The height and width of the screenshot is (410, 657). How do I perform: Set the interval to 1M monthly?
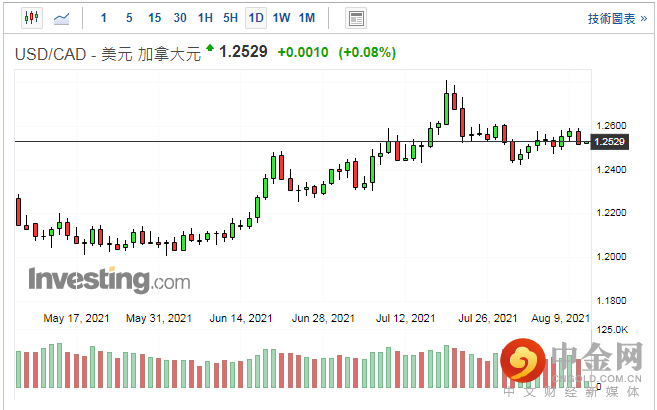pos(307,18)
